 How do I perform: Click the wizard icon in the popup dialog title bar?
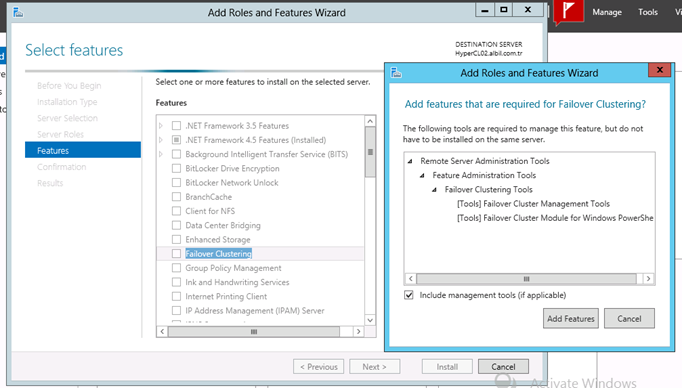(396, 73)
